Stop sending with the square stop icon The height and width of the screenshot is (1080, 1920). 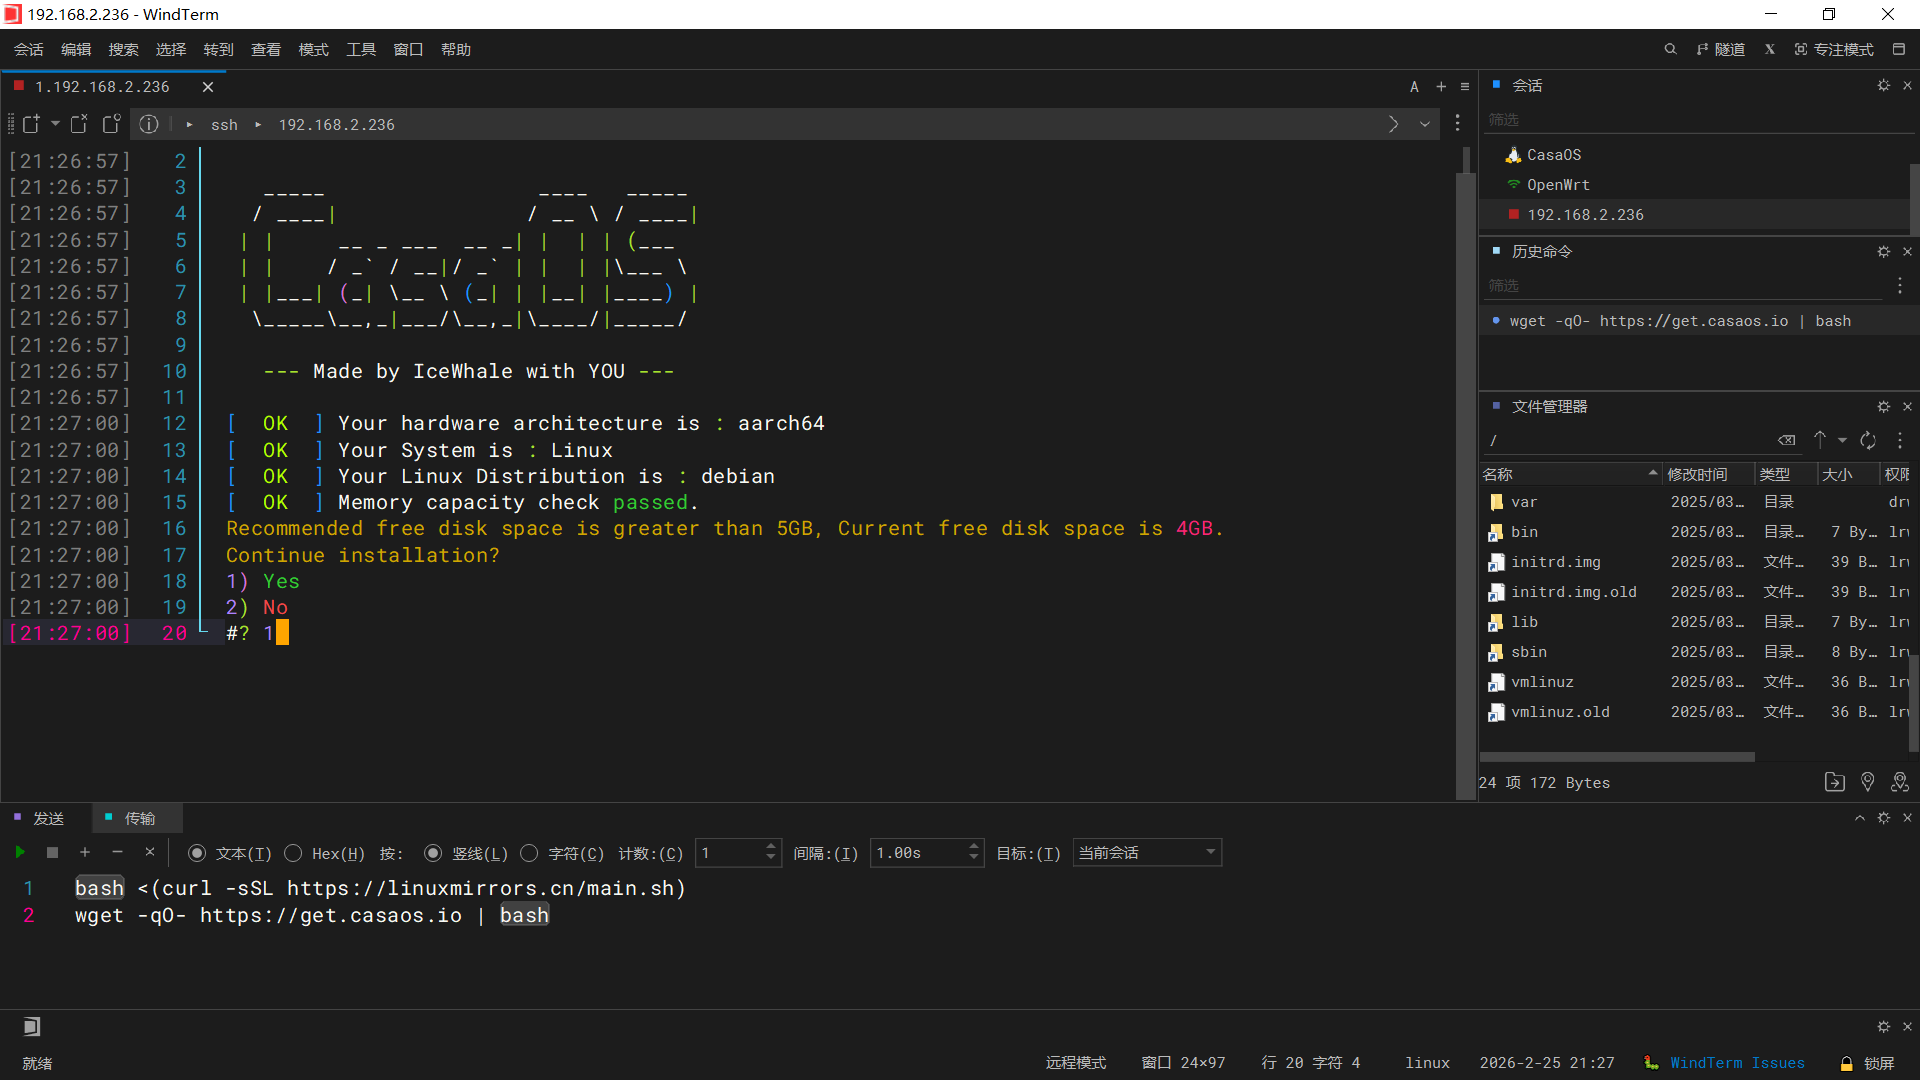[x=53, y=852]
